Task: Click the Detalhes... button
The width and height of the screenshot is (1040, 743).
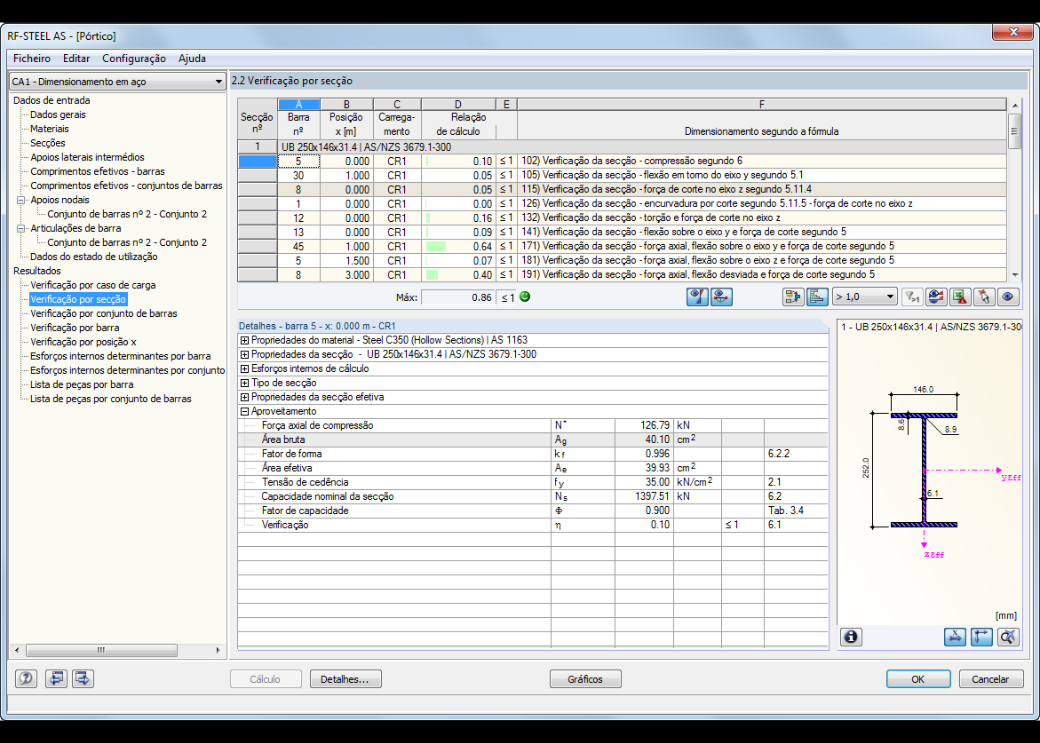Action: 345,679
